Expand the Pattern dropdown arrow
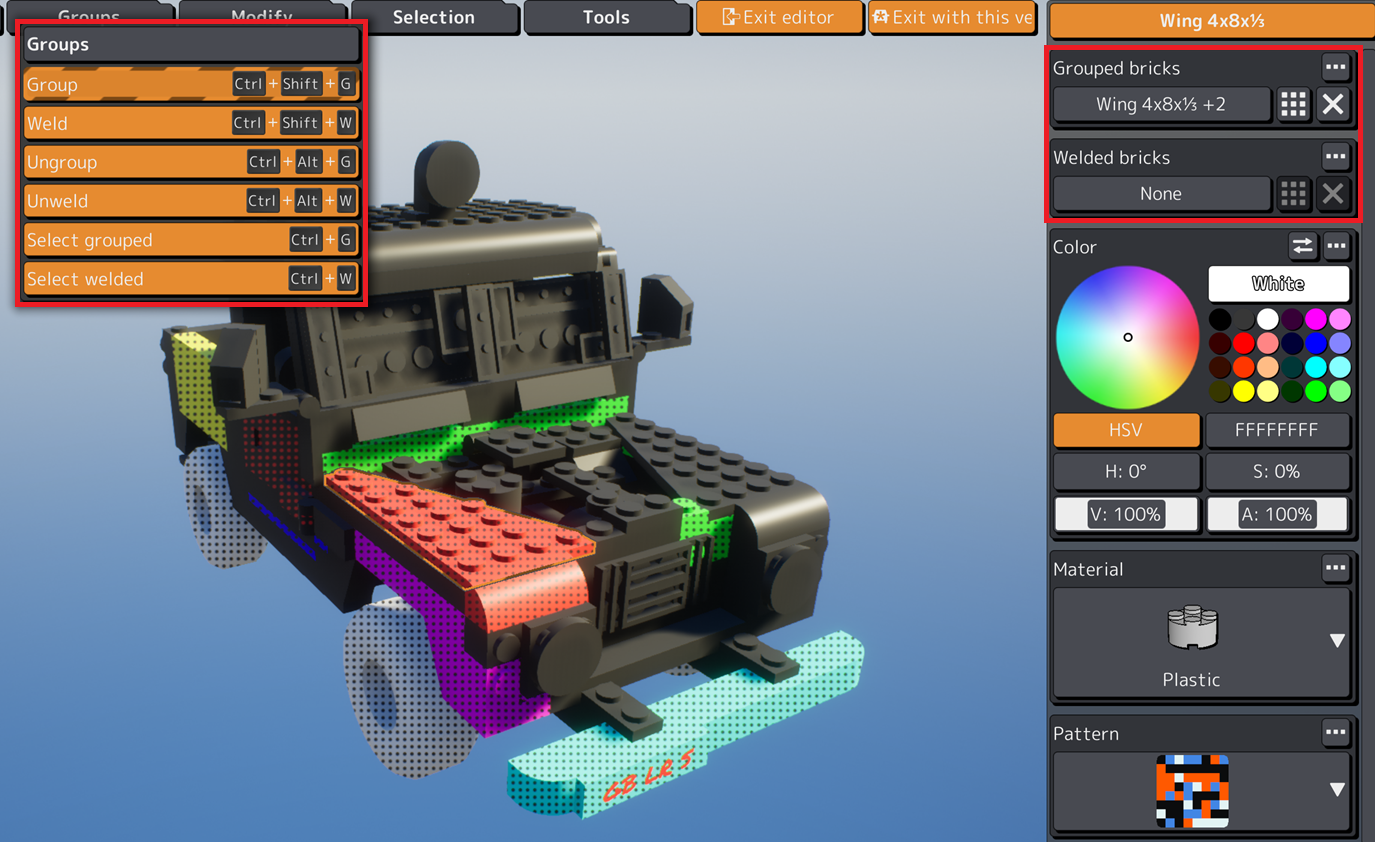 point(1337,789)
